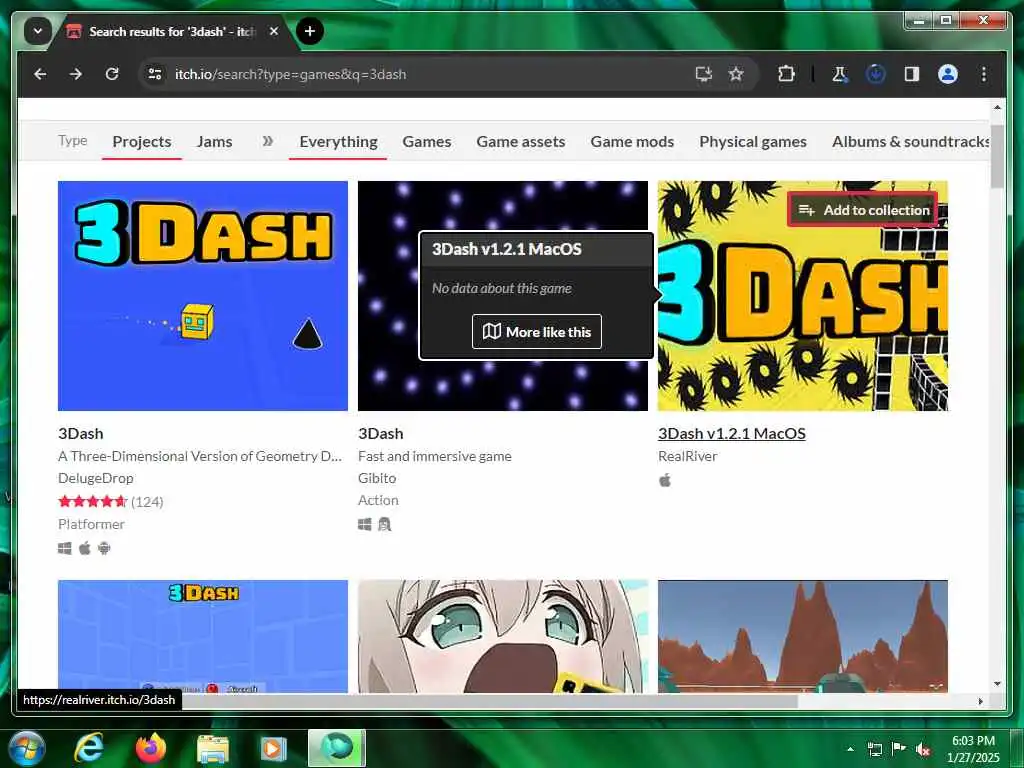
Task: Open the DelugeDrop author link
Action: coord(95,478)
